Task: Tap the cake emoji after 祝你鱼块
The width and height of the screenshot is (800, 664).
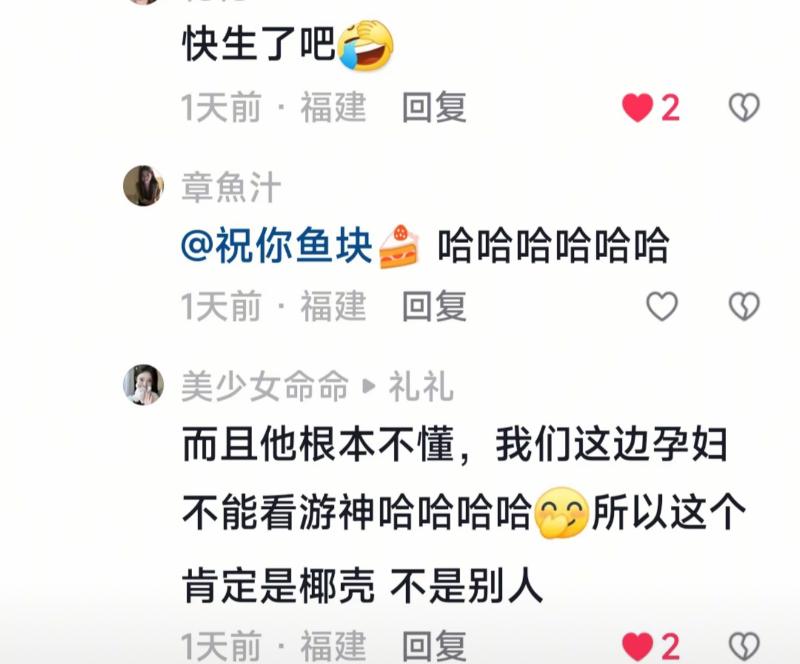Action: point(399,247)
